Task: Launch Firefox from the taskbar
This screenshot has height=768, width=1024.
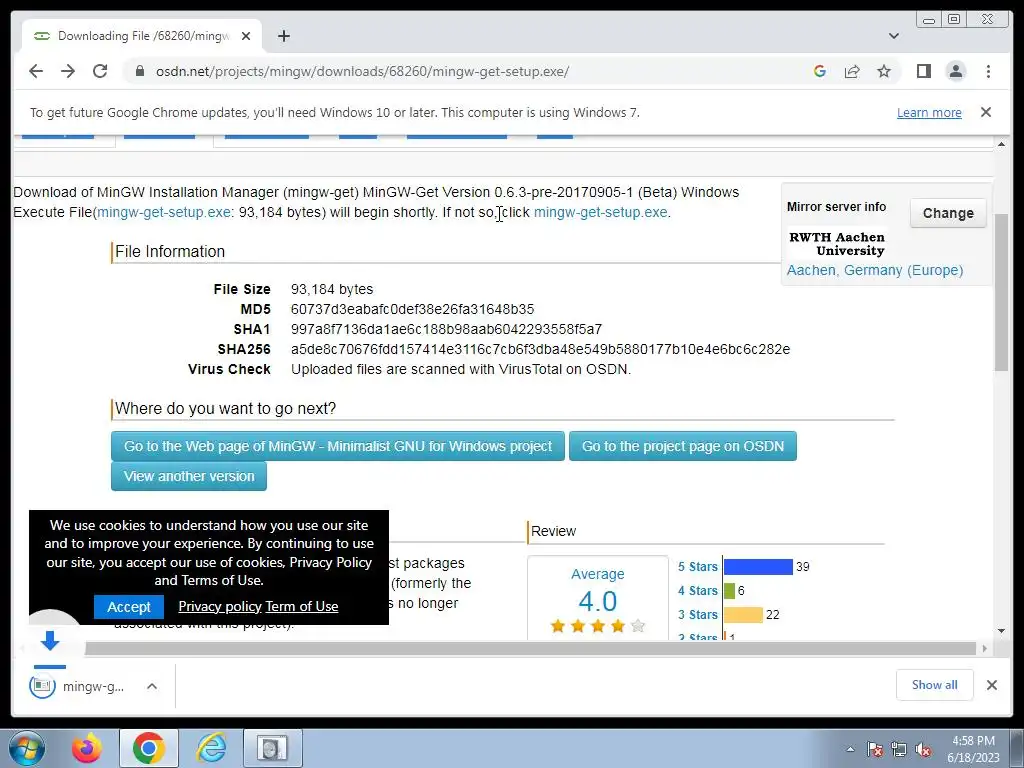Action: (87, 748)
